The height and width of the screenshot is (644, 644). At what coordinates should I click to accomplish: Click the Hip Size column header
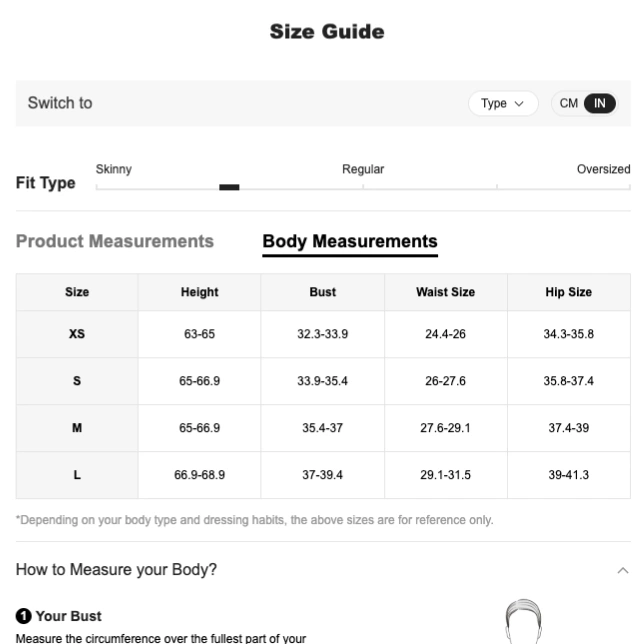coord(568,292)
